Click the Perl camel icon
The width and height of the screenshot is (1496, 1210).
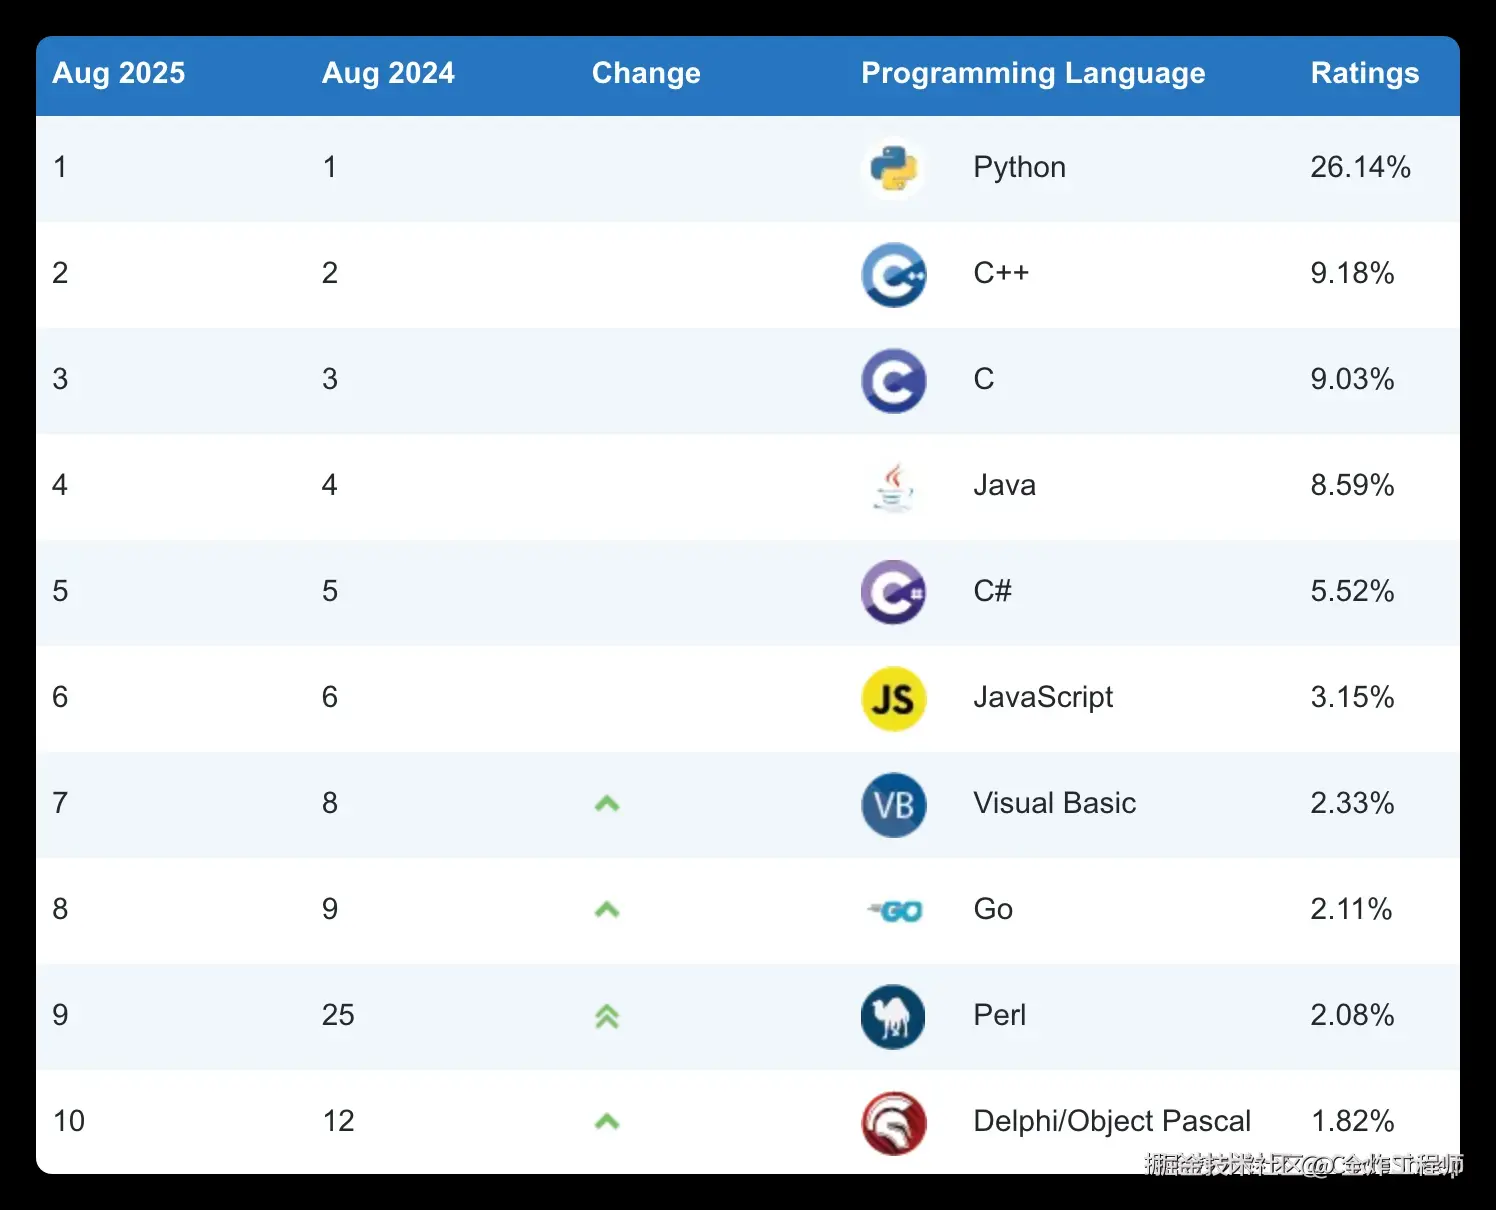point(893,1016)
